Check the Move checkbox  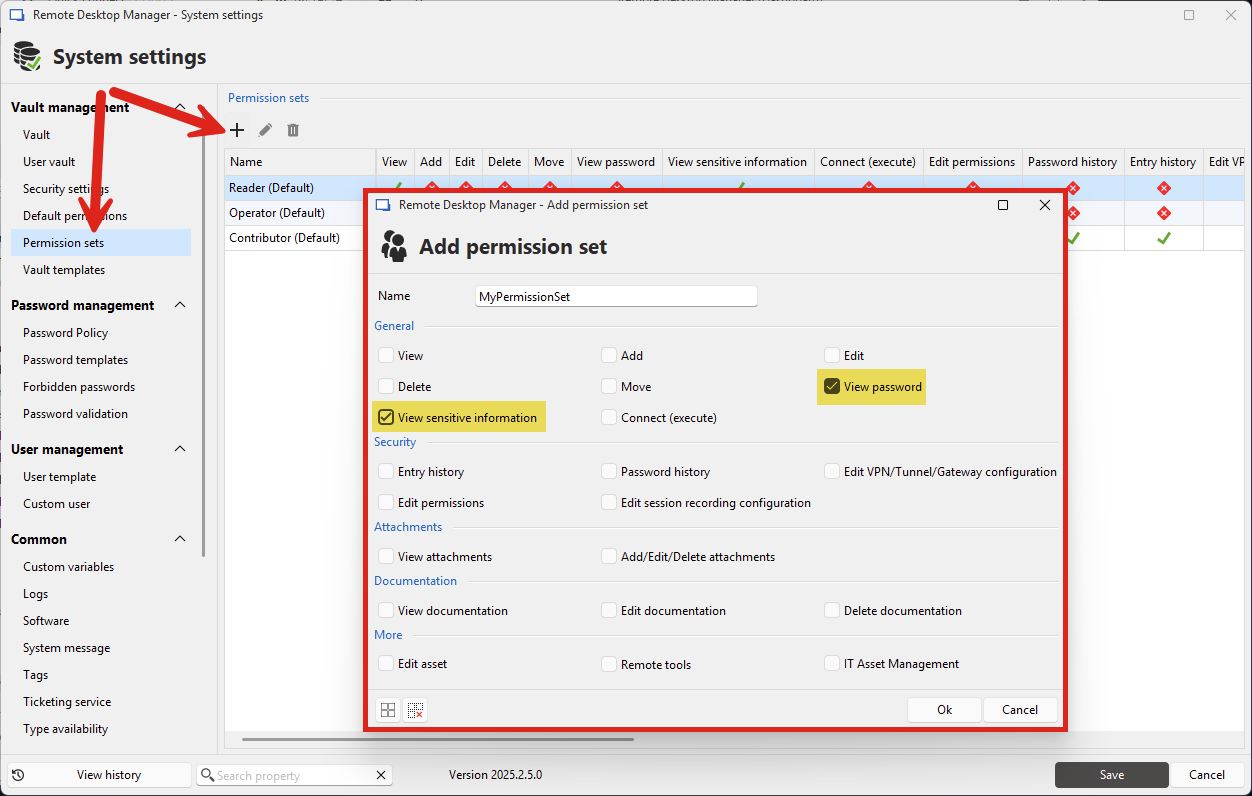pyautogui.click(x=609, y=387)
